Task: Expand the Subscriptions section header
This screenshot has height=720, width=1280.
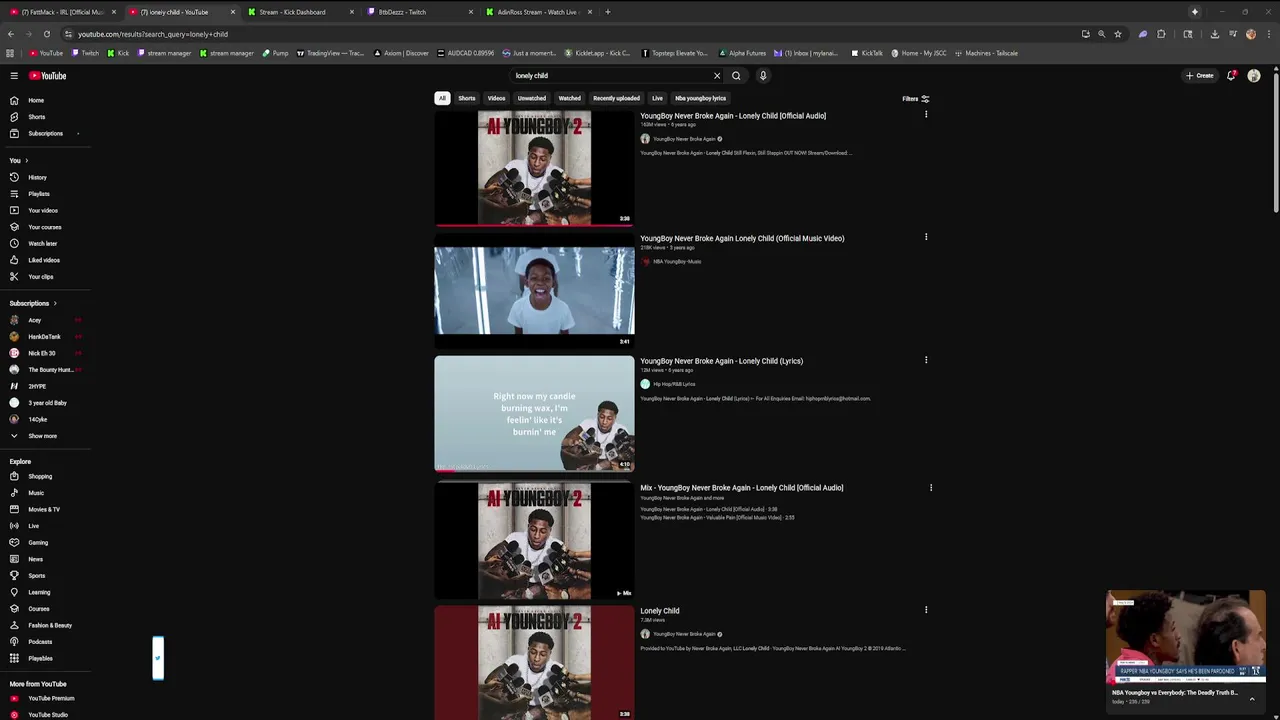Action: point(33,303)
